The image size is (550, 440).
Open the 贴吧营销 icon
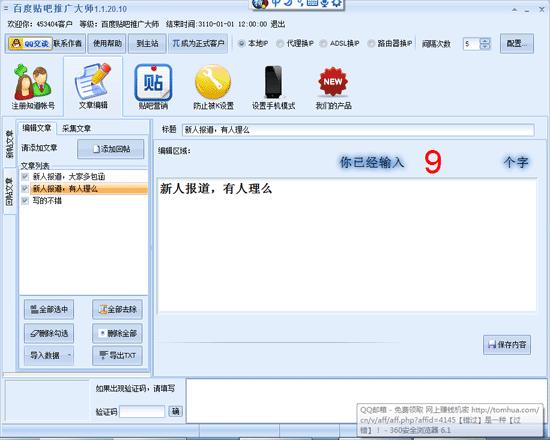[153, 87]
